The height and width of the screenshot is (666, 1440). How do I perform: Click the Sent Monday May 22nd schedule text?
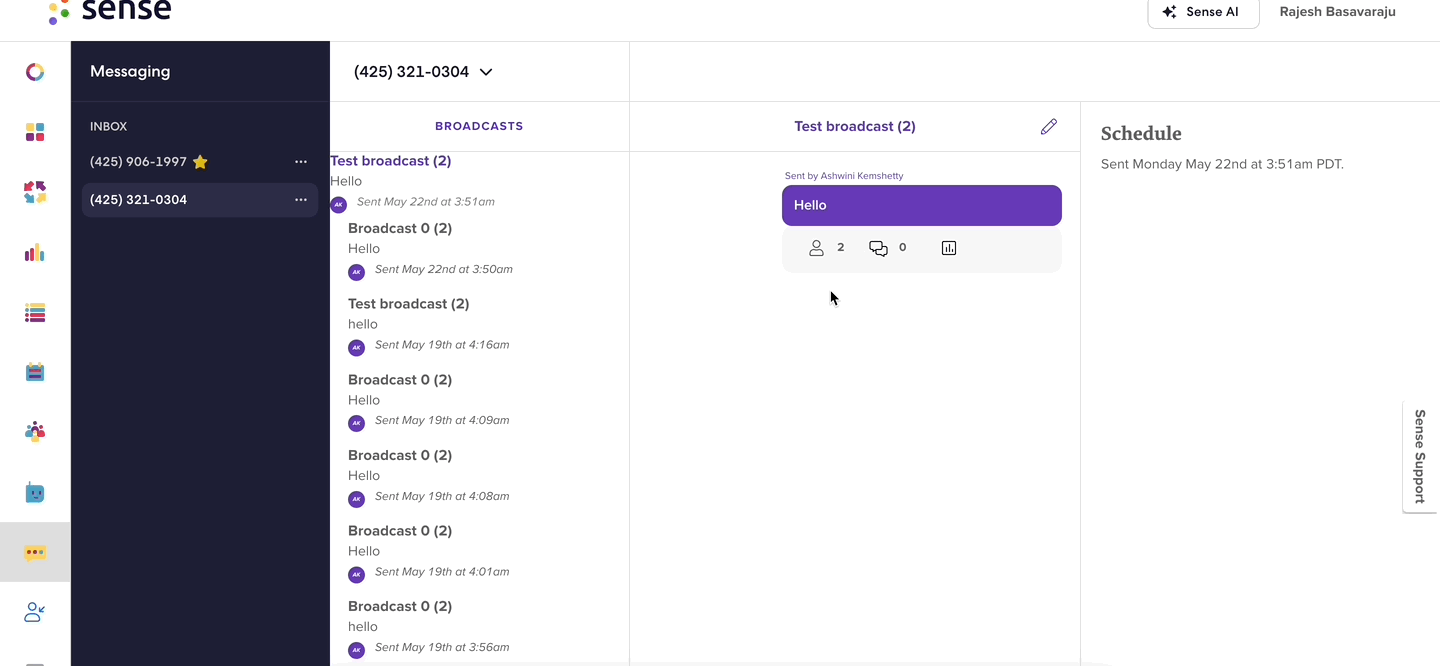pyautogui.click(x=1222, y=164)
